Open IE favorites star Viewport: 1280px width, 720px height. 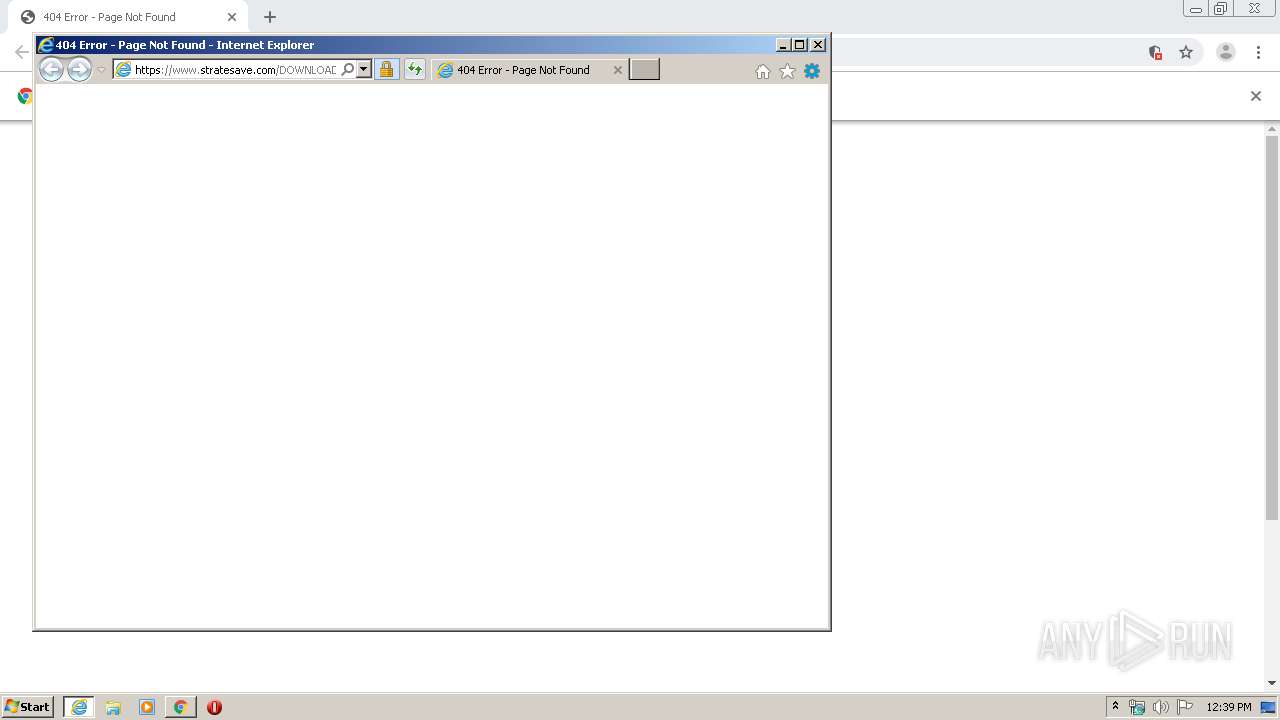[x=787, y=71]
